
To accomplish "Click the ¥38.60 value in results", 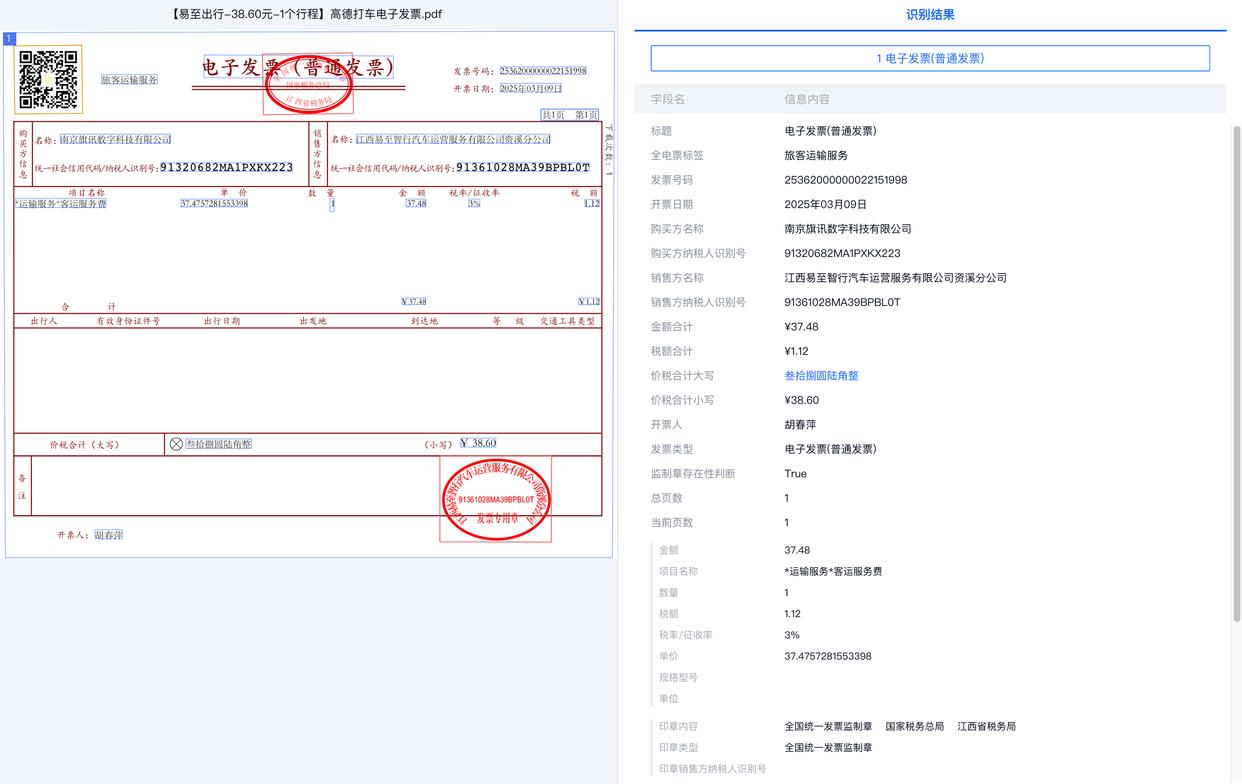I will [x=801, y=400].
